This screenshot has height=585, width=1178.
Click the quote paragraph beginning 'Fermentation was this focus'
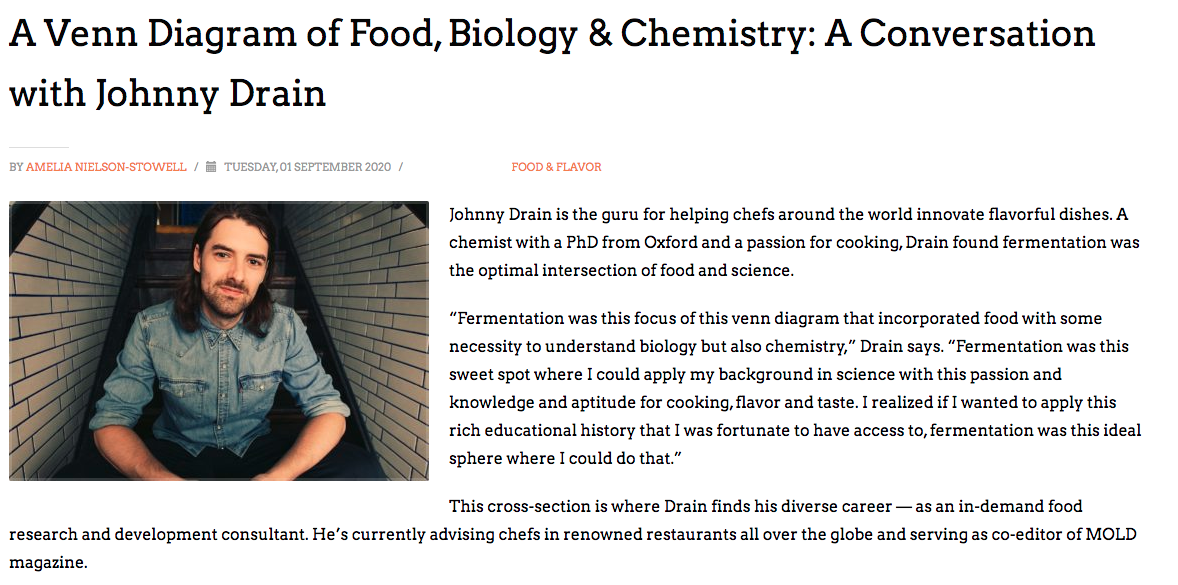(795, 387)
